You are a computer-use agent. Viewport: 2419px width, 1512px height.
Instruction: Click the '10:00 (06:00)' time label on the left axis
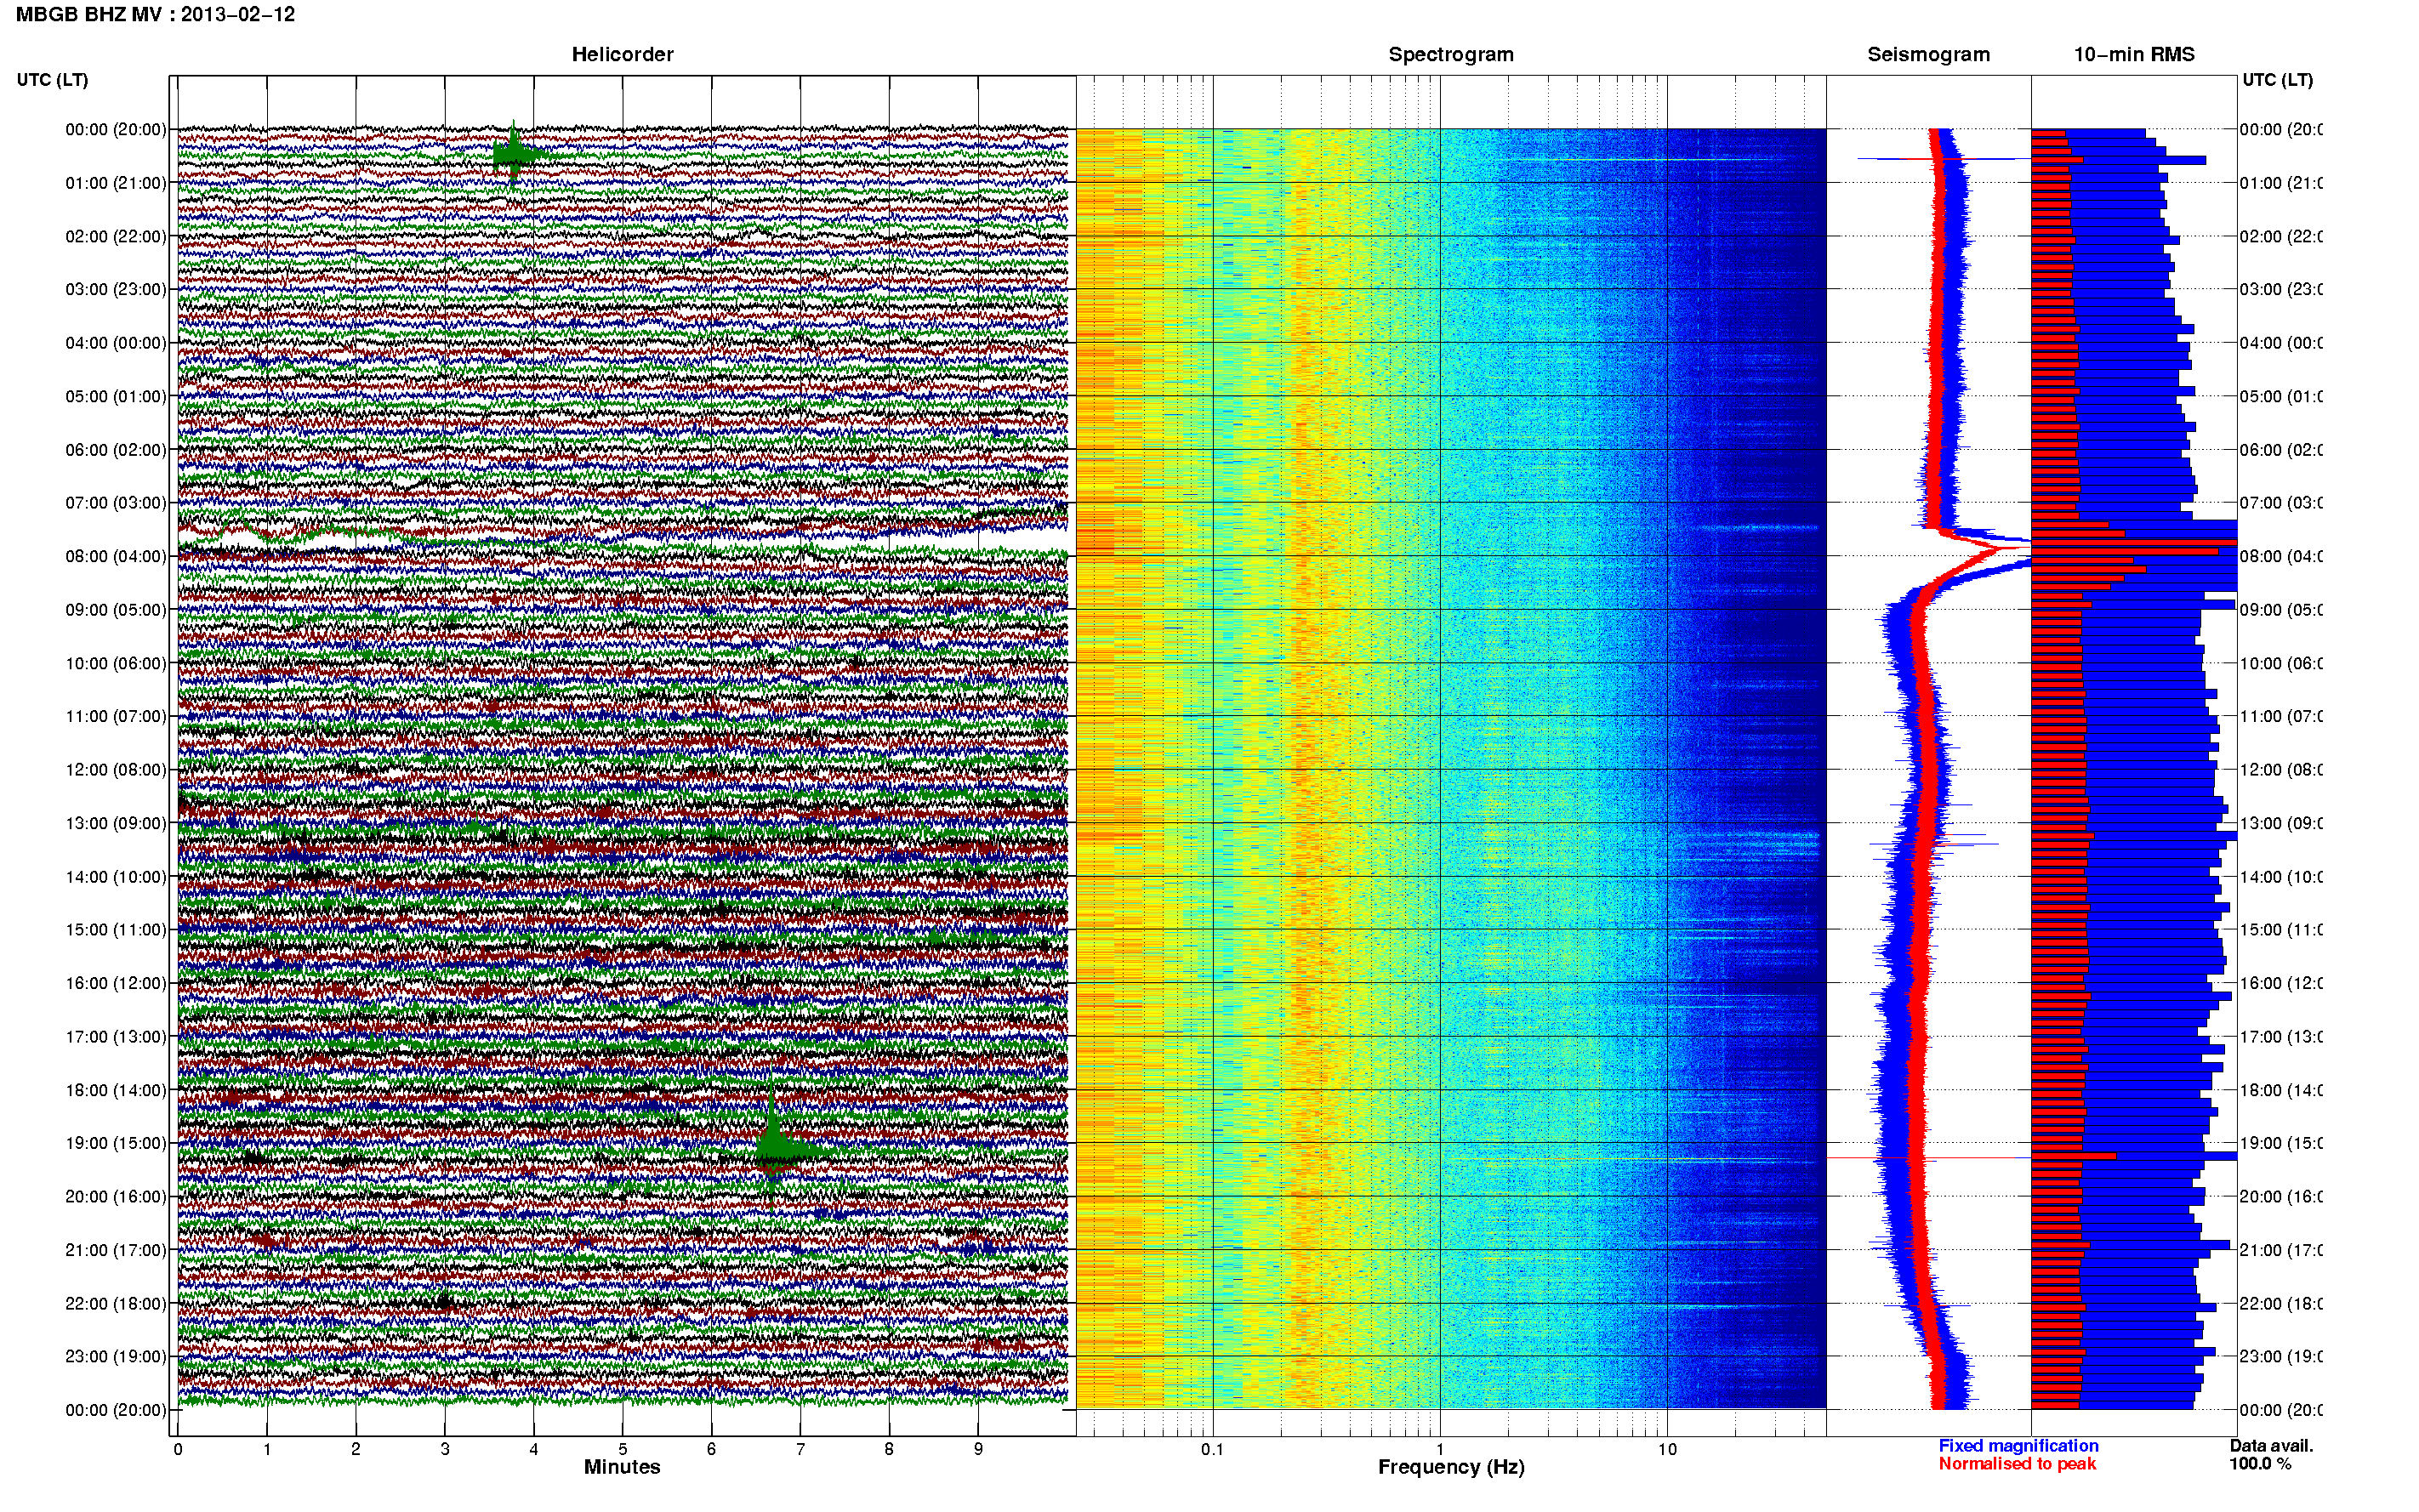coord(116,664)
